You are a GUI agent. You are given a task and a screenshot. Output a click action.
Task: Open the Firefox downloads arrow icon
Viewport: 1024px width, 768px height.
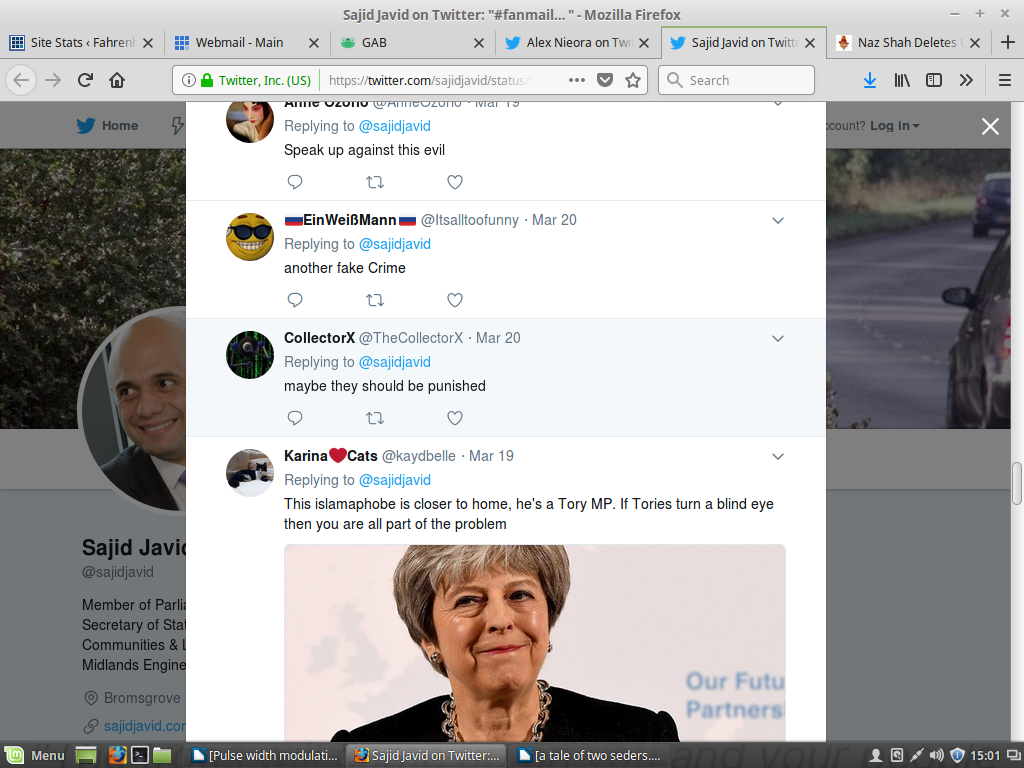870,80
